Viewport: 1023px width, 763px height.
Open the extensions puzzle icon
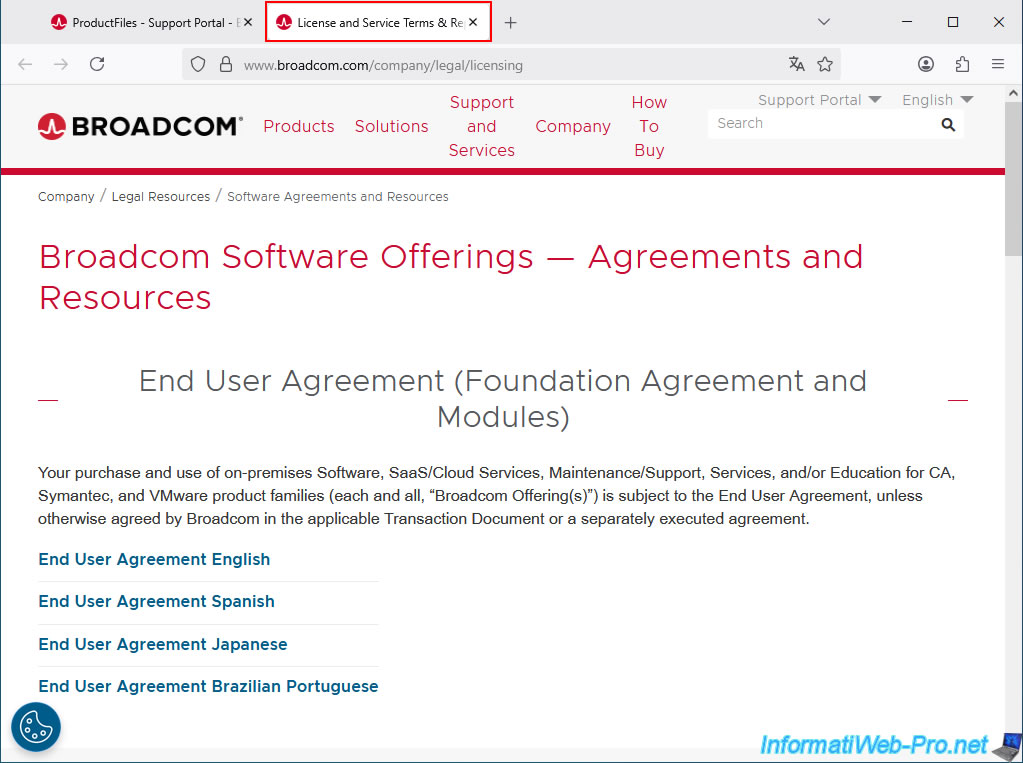click(x=962, y=64)
